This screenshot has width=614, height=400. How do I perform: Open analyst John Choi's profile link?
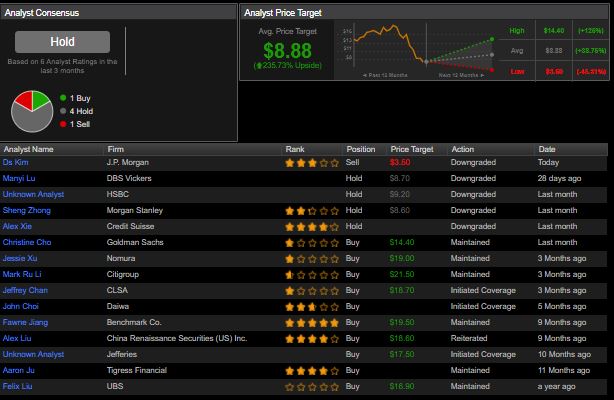(21, 306)
